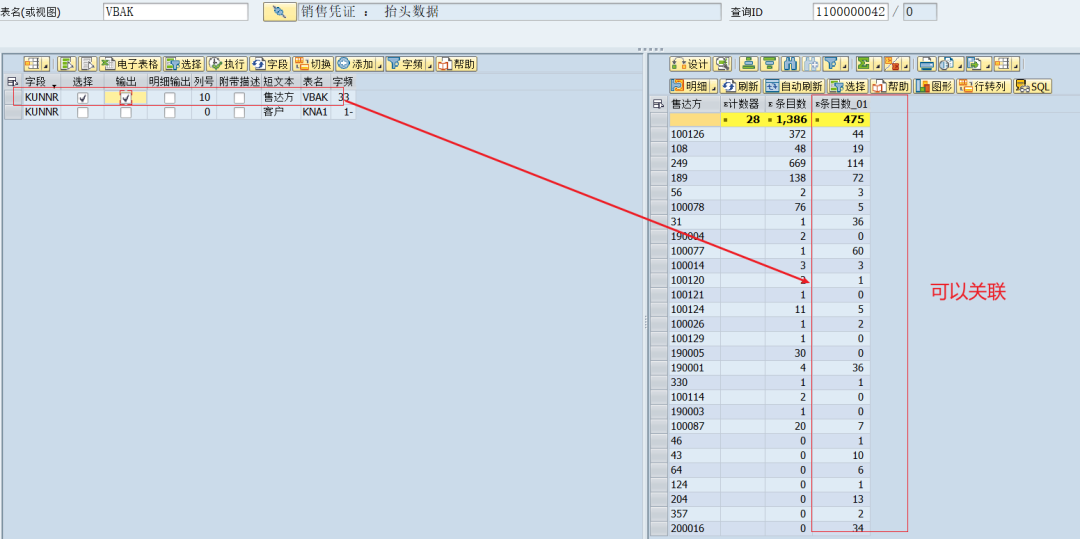Open the layout grid icon in left toolbar

33,64
